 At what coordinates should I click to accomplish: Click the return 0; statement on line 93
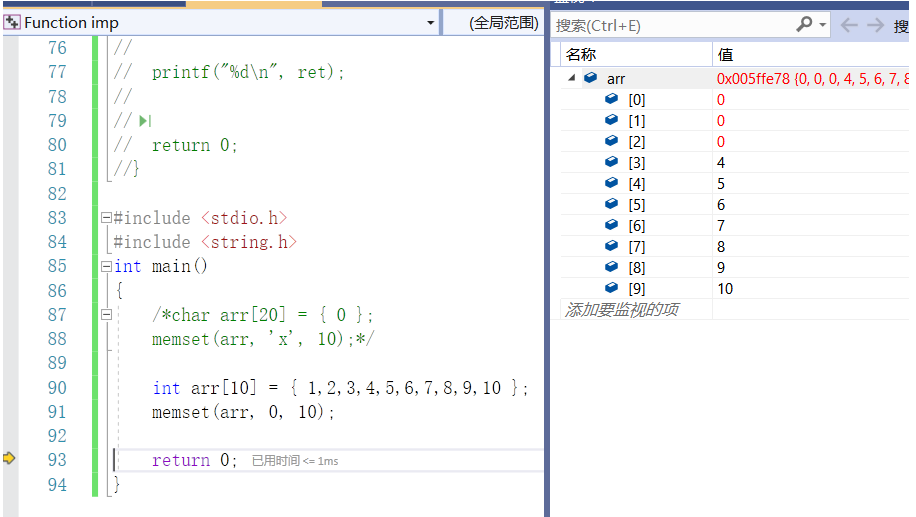(195, 460)
